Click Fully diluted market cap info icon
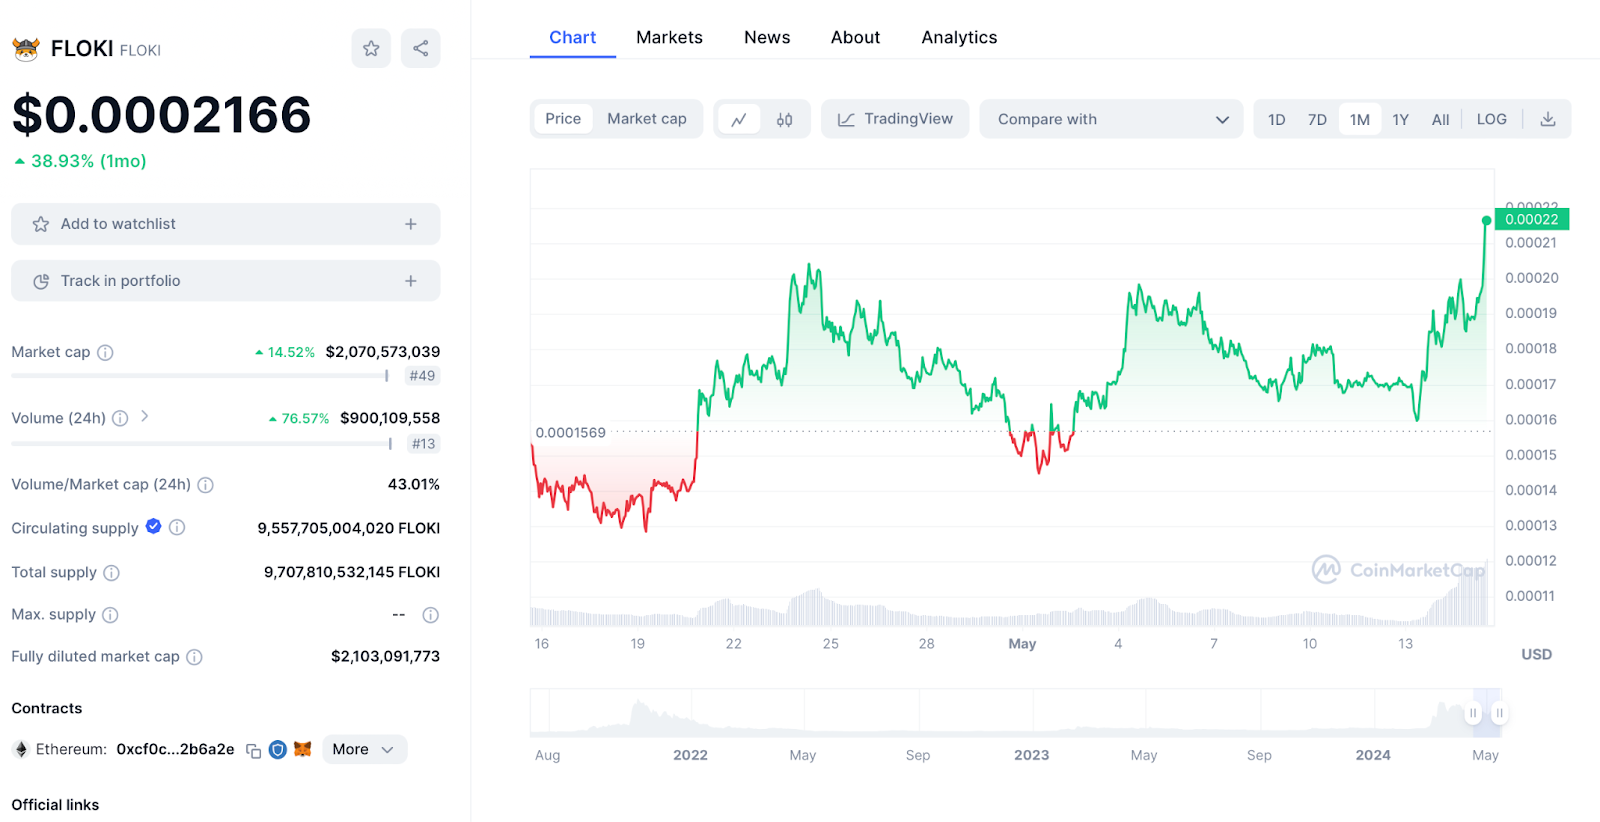Viewport: 1600px width, 822px height. click(195, 657)
